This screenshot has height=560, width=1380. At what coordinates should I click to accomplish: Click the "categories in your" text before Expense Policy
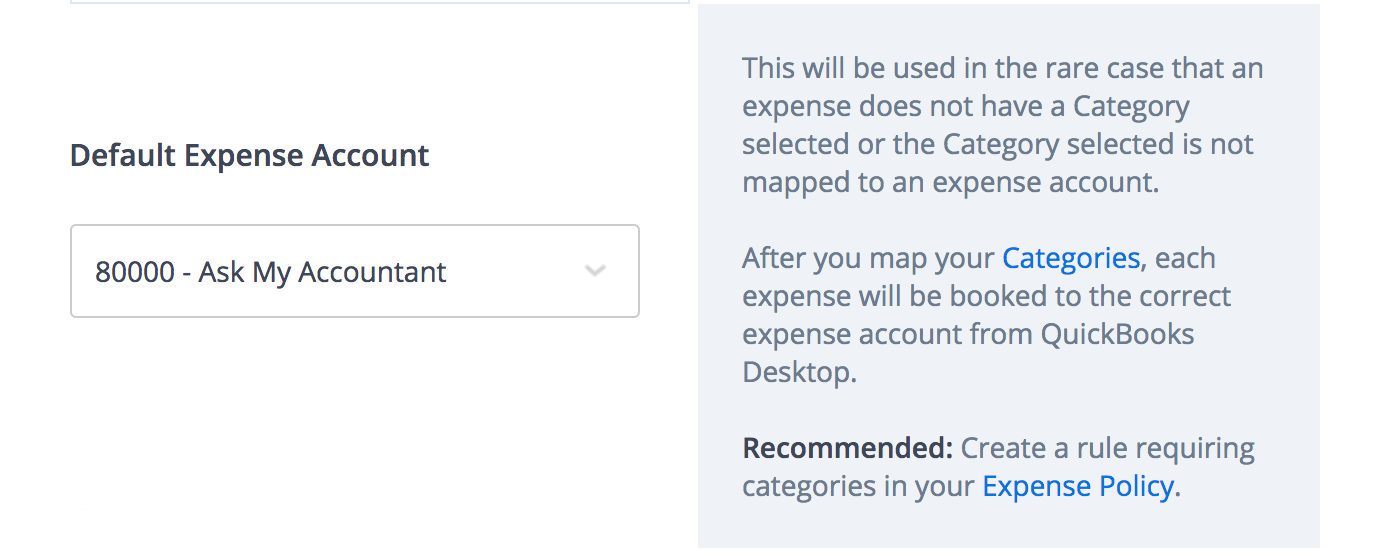858,486
